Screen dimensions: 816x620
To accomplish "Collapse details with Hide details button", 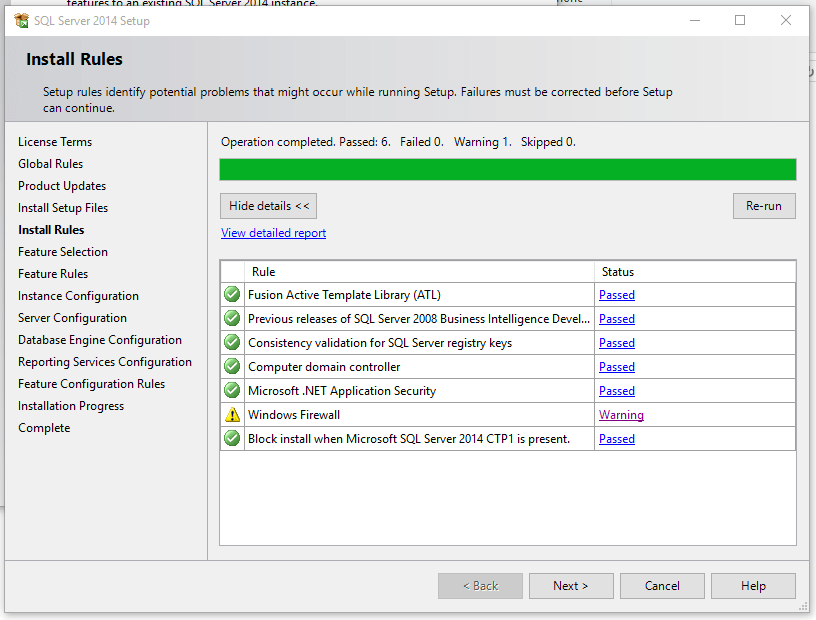I will [269, 206].
